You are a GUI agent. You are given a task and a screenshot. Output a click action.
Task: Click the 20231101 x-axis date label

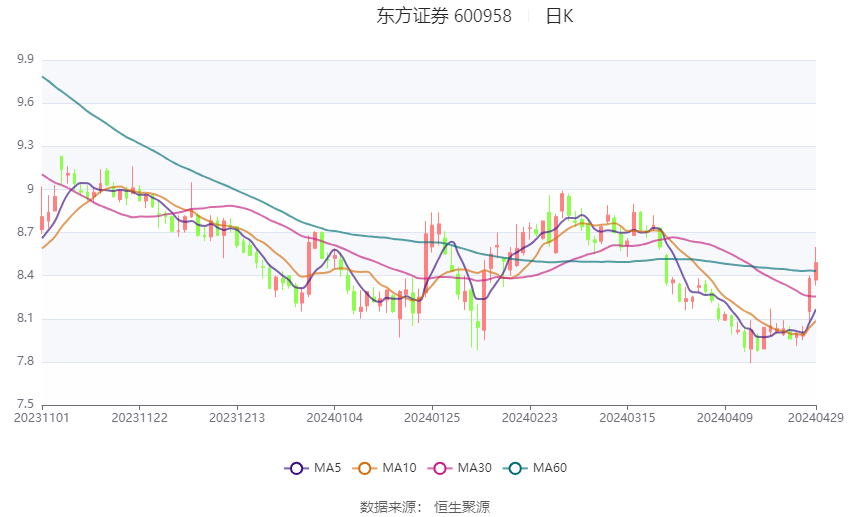tap(42, 418)
